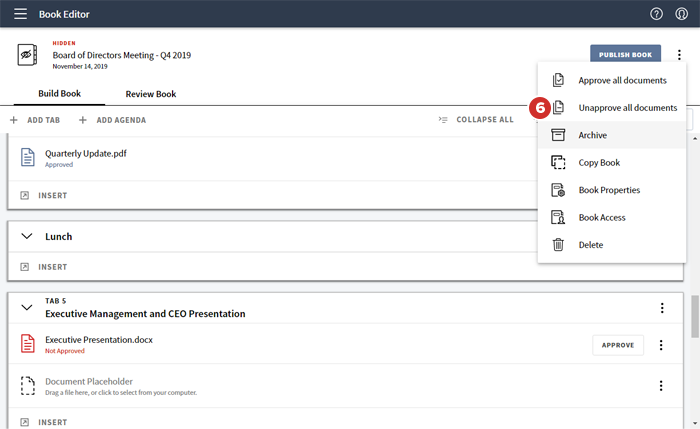
Task: Click the Publish Book button
Action: [x=625, y=55]
